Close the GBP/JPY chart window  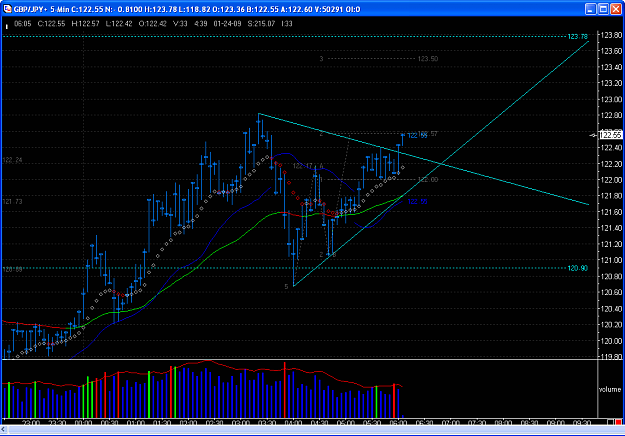pyautogui.click(x=616, y=9)
